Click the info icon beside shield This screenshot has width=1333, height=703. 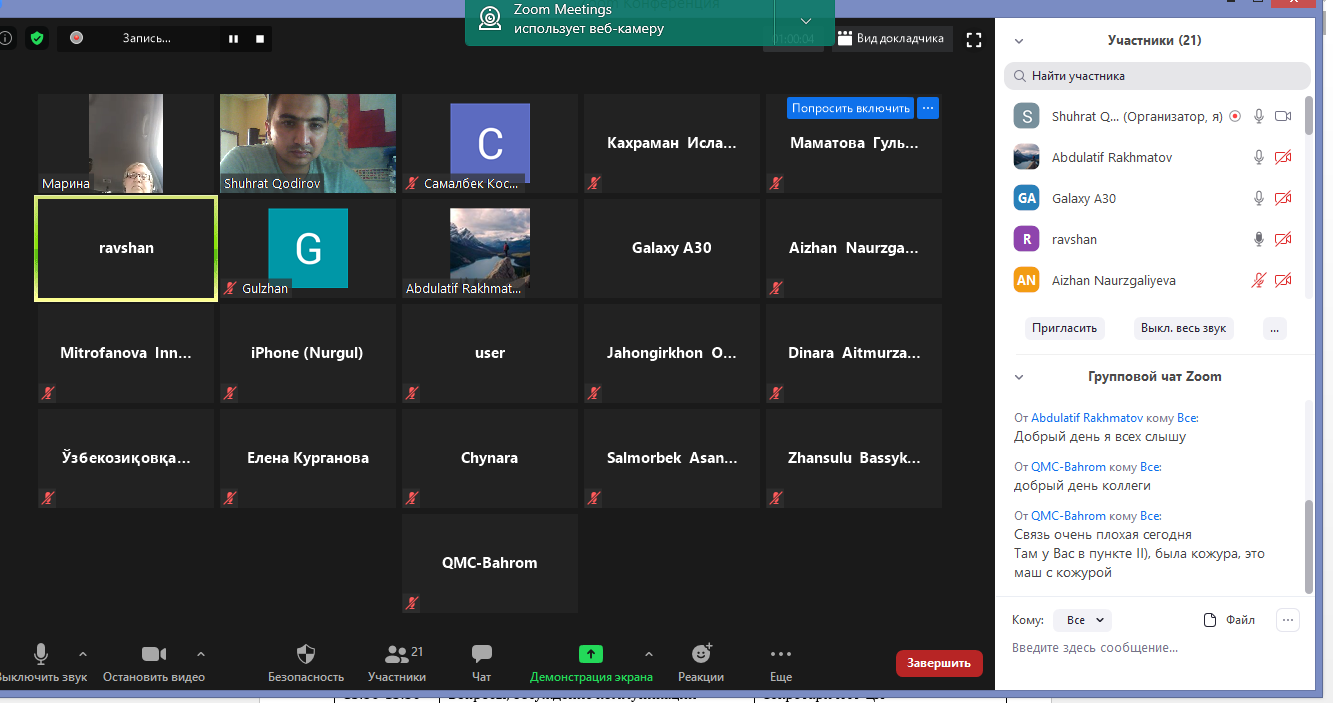(6, 39)
